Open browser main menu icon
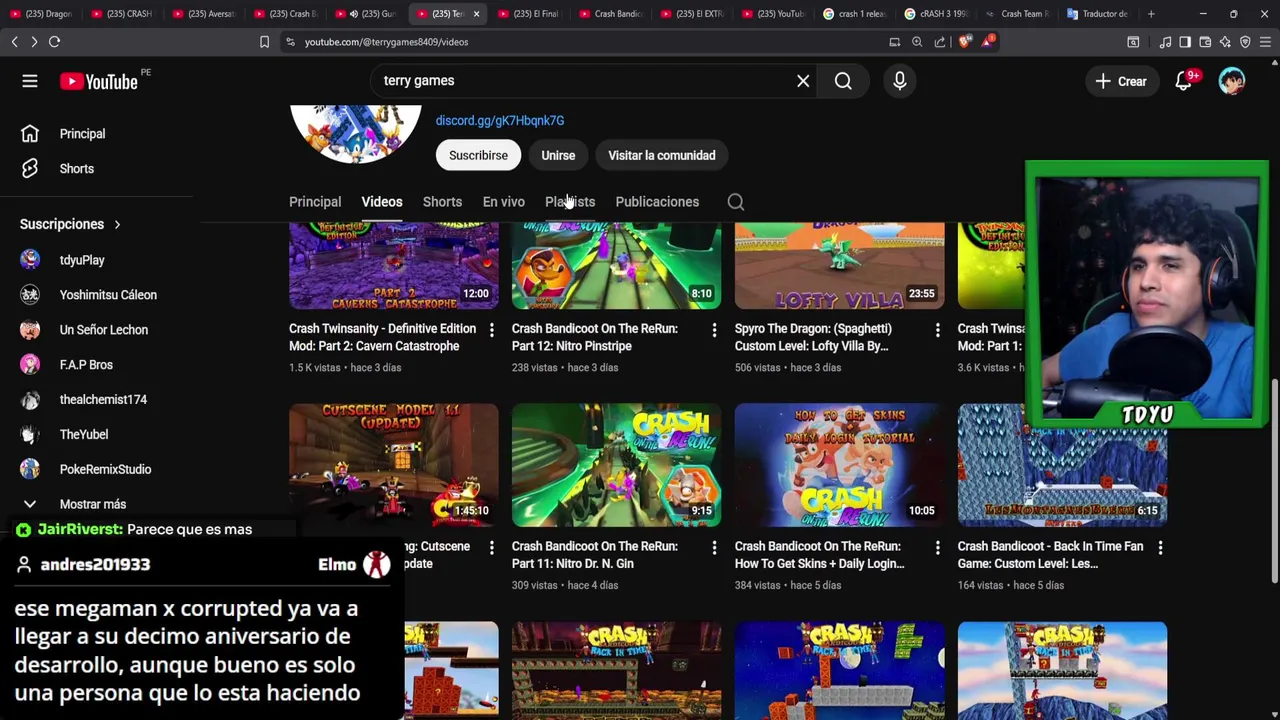1280x720 pixels. pos(1265,42)
